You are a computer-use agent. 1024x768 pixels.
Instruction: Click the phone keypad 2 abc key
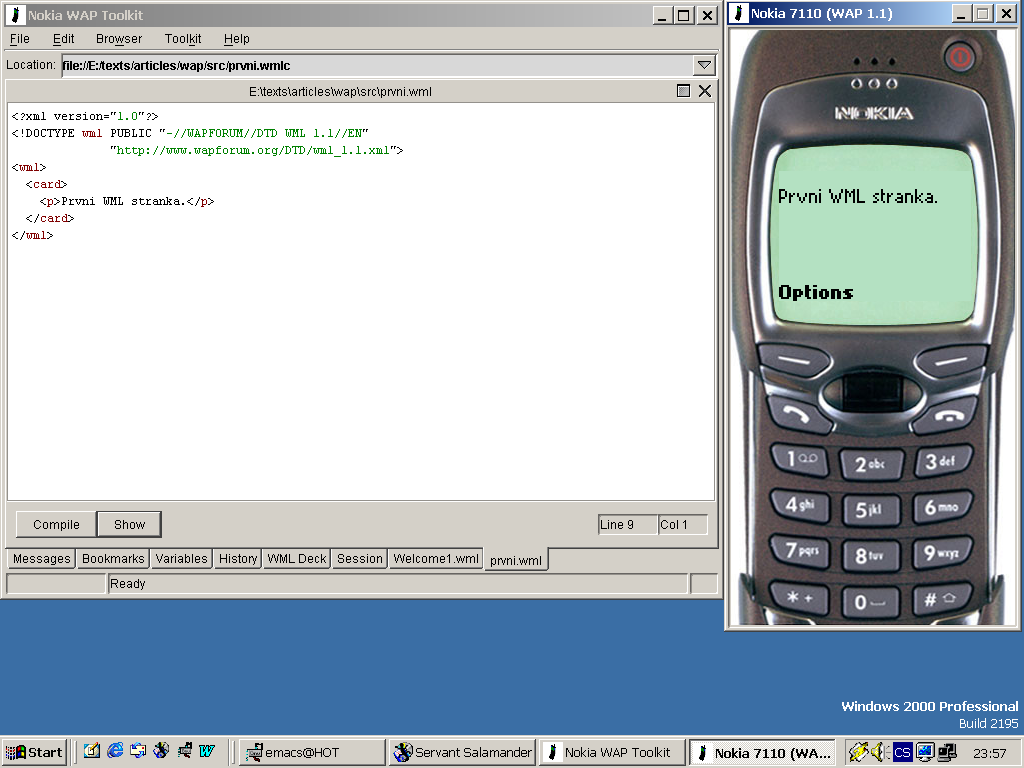click(871, 464)
